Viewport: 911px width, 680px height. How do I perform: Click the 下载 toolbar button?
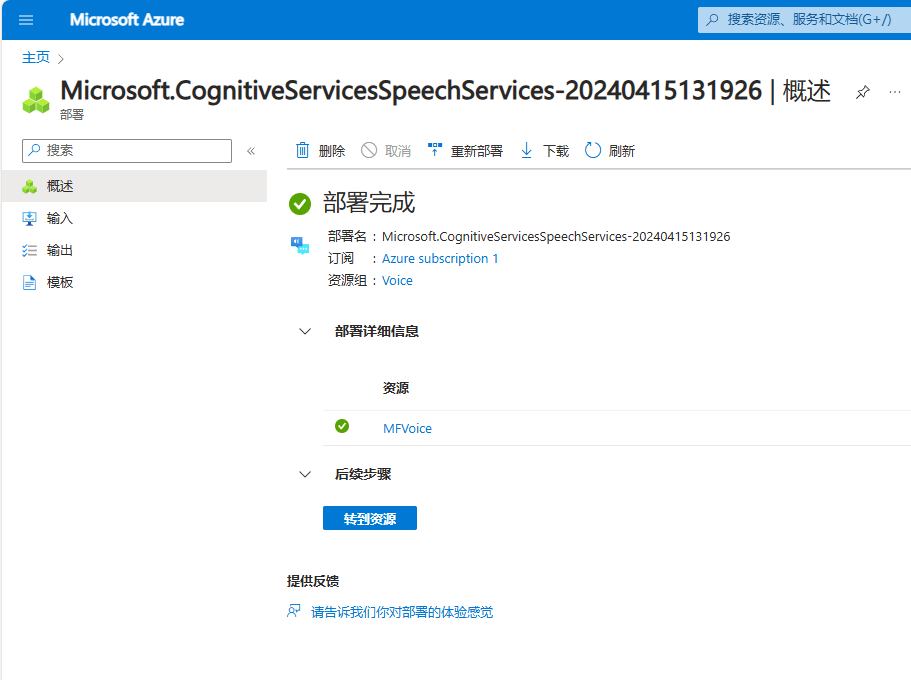tap(544, 151)
